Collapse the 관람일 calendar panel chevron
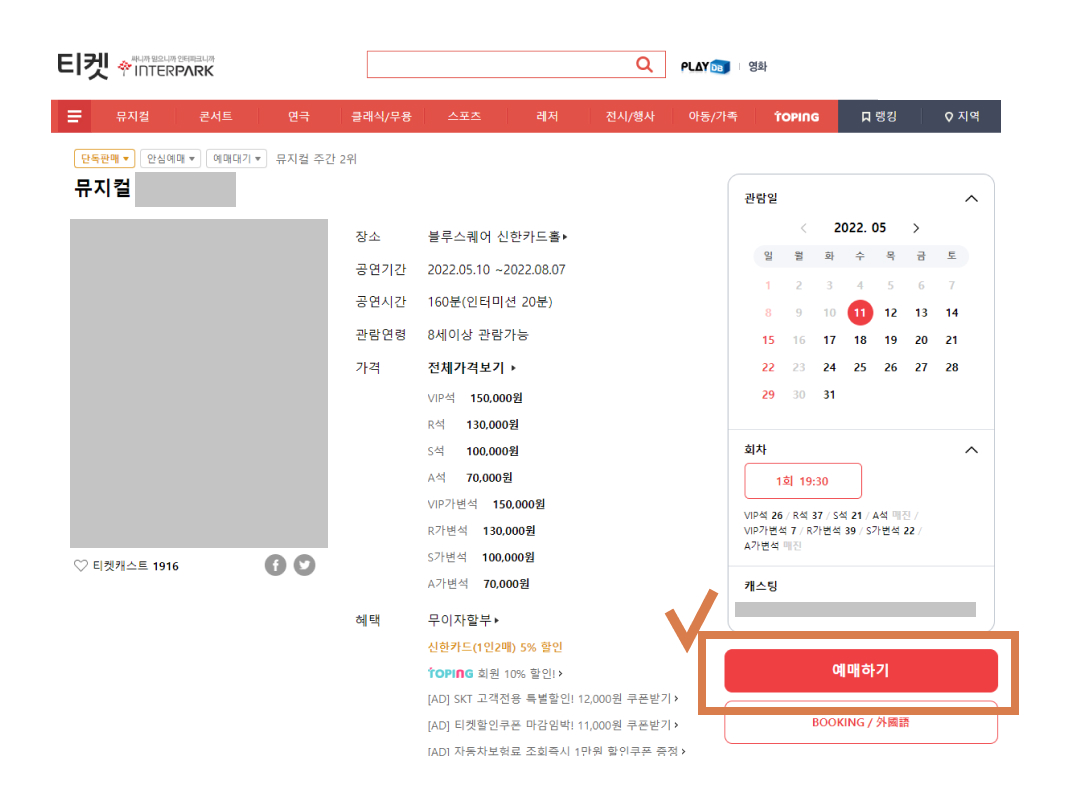1080x791 pixels. click(x=971, y=197)
